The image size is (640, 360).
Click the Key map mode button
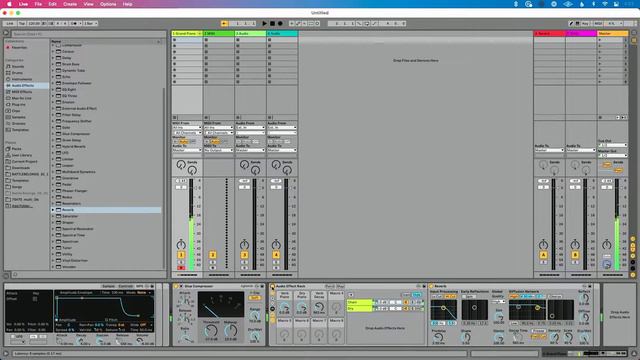(x=585, y=24)
